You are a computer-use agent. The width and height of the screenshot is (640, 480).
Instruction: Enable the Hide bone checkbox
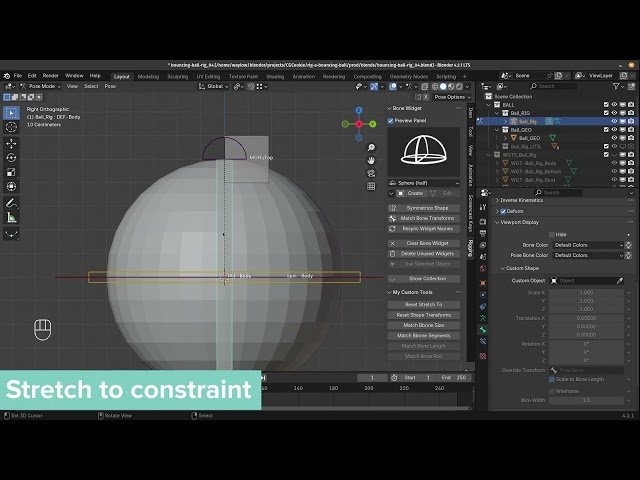click(552, 235)
